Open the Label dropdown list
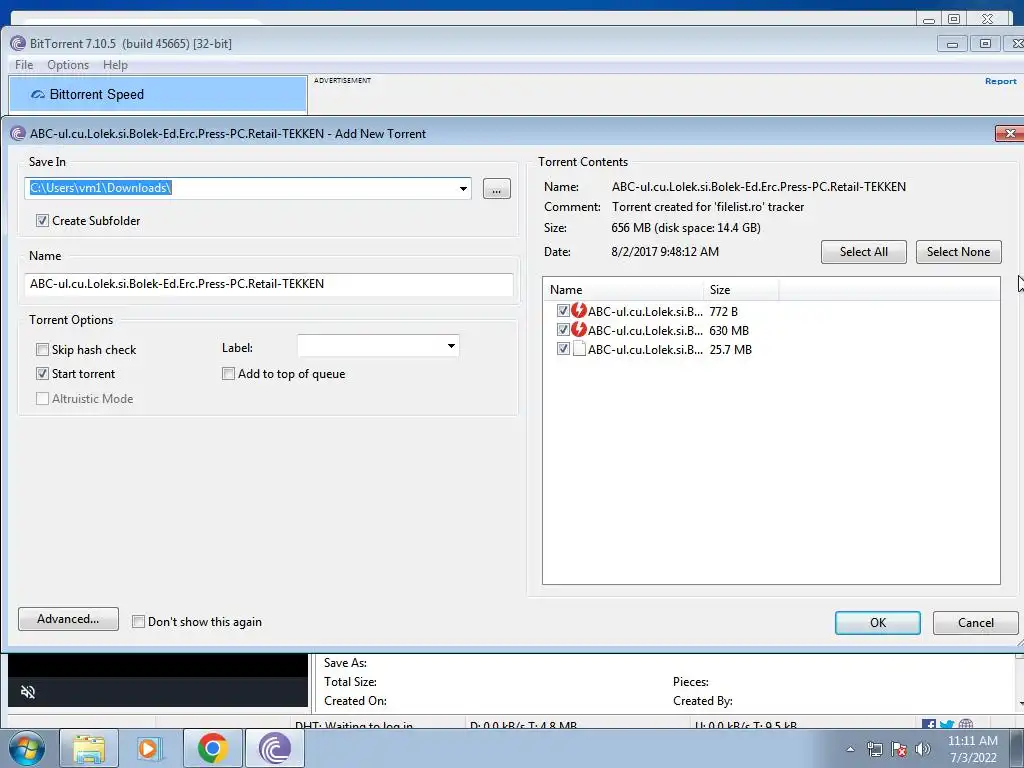Image resolution: width=1024 pixels, height=768 pixels. pos(451,345)
